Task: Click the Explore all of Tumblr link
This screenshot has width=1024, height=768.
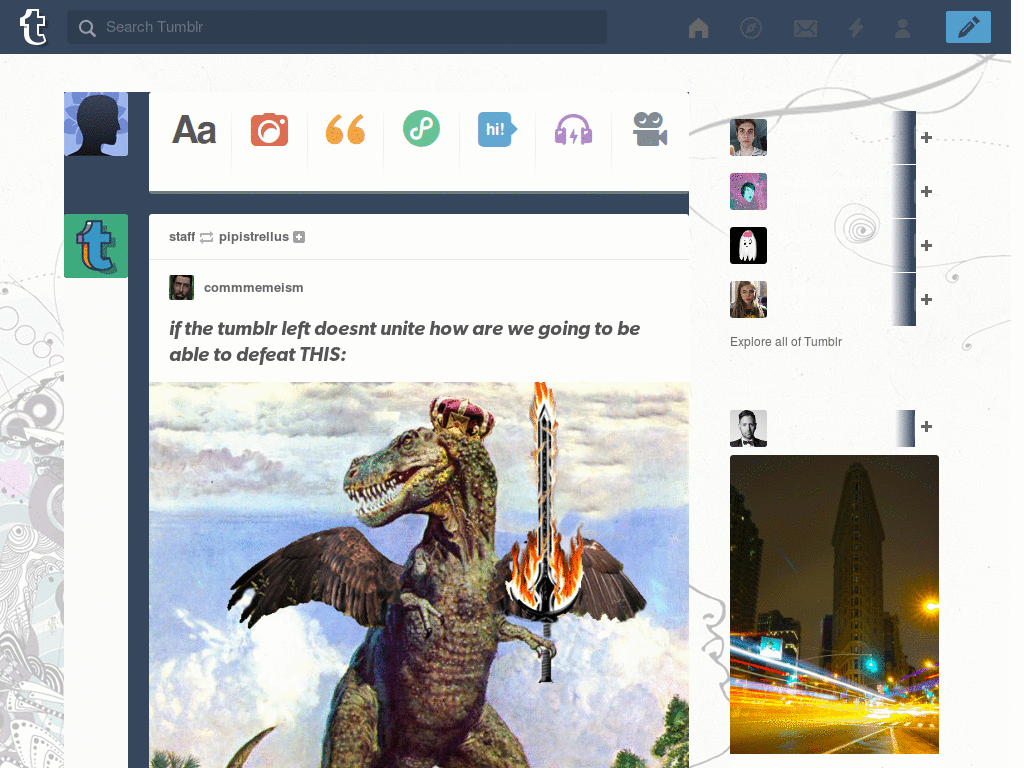Action: tap(786, 342)
